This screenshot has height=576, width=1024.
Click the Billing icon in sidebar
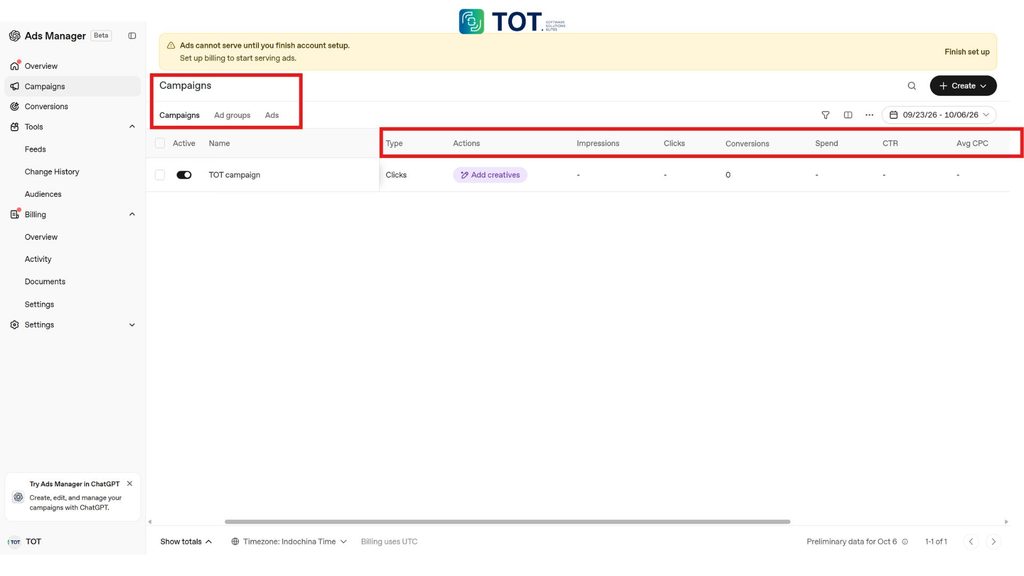click(14, 214)
